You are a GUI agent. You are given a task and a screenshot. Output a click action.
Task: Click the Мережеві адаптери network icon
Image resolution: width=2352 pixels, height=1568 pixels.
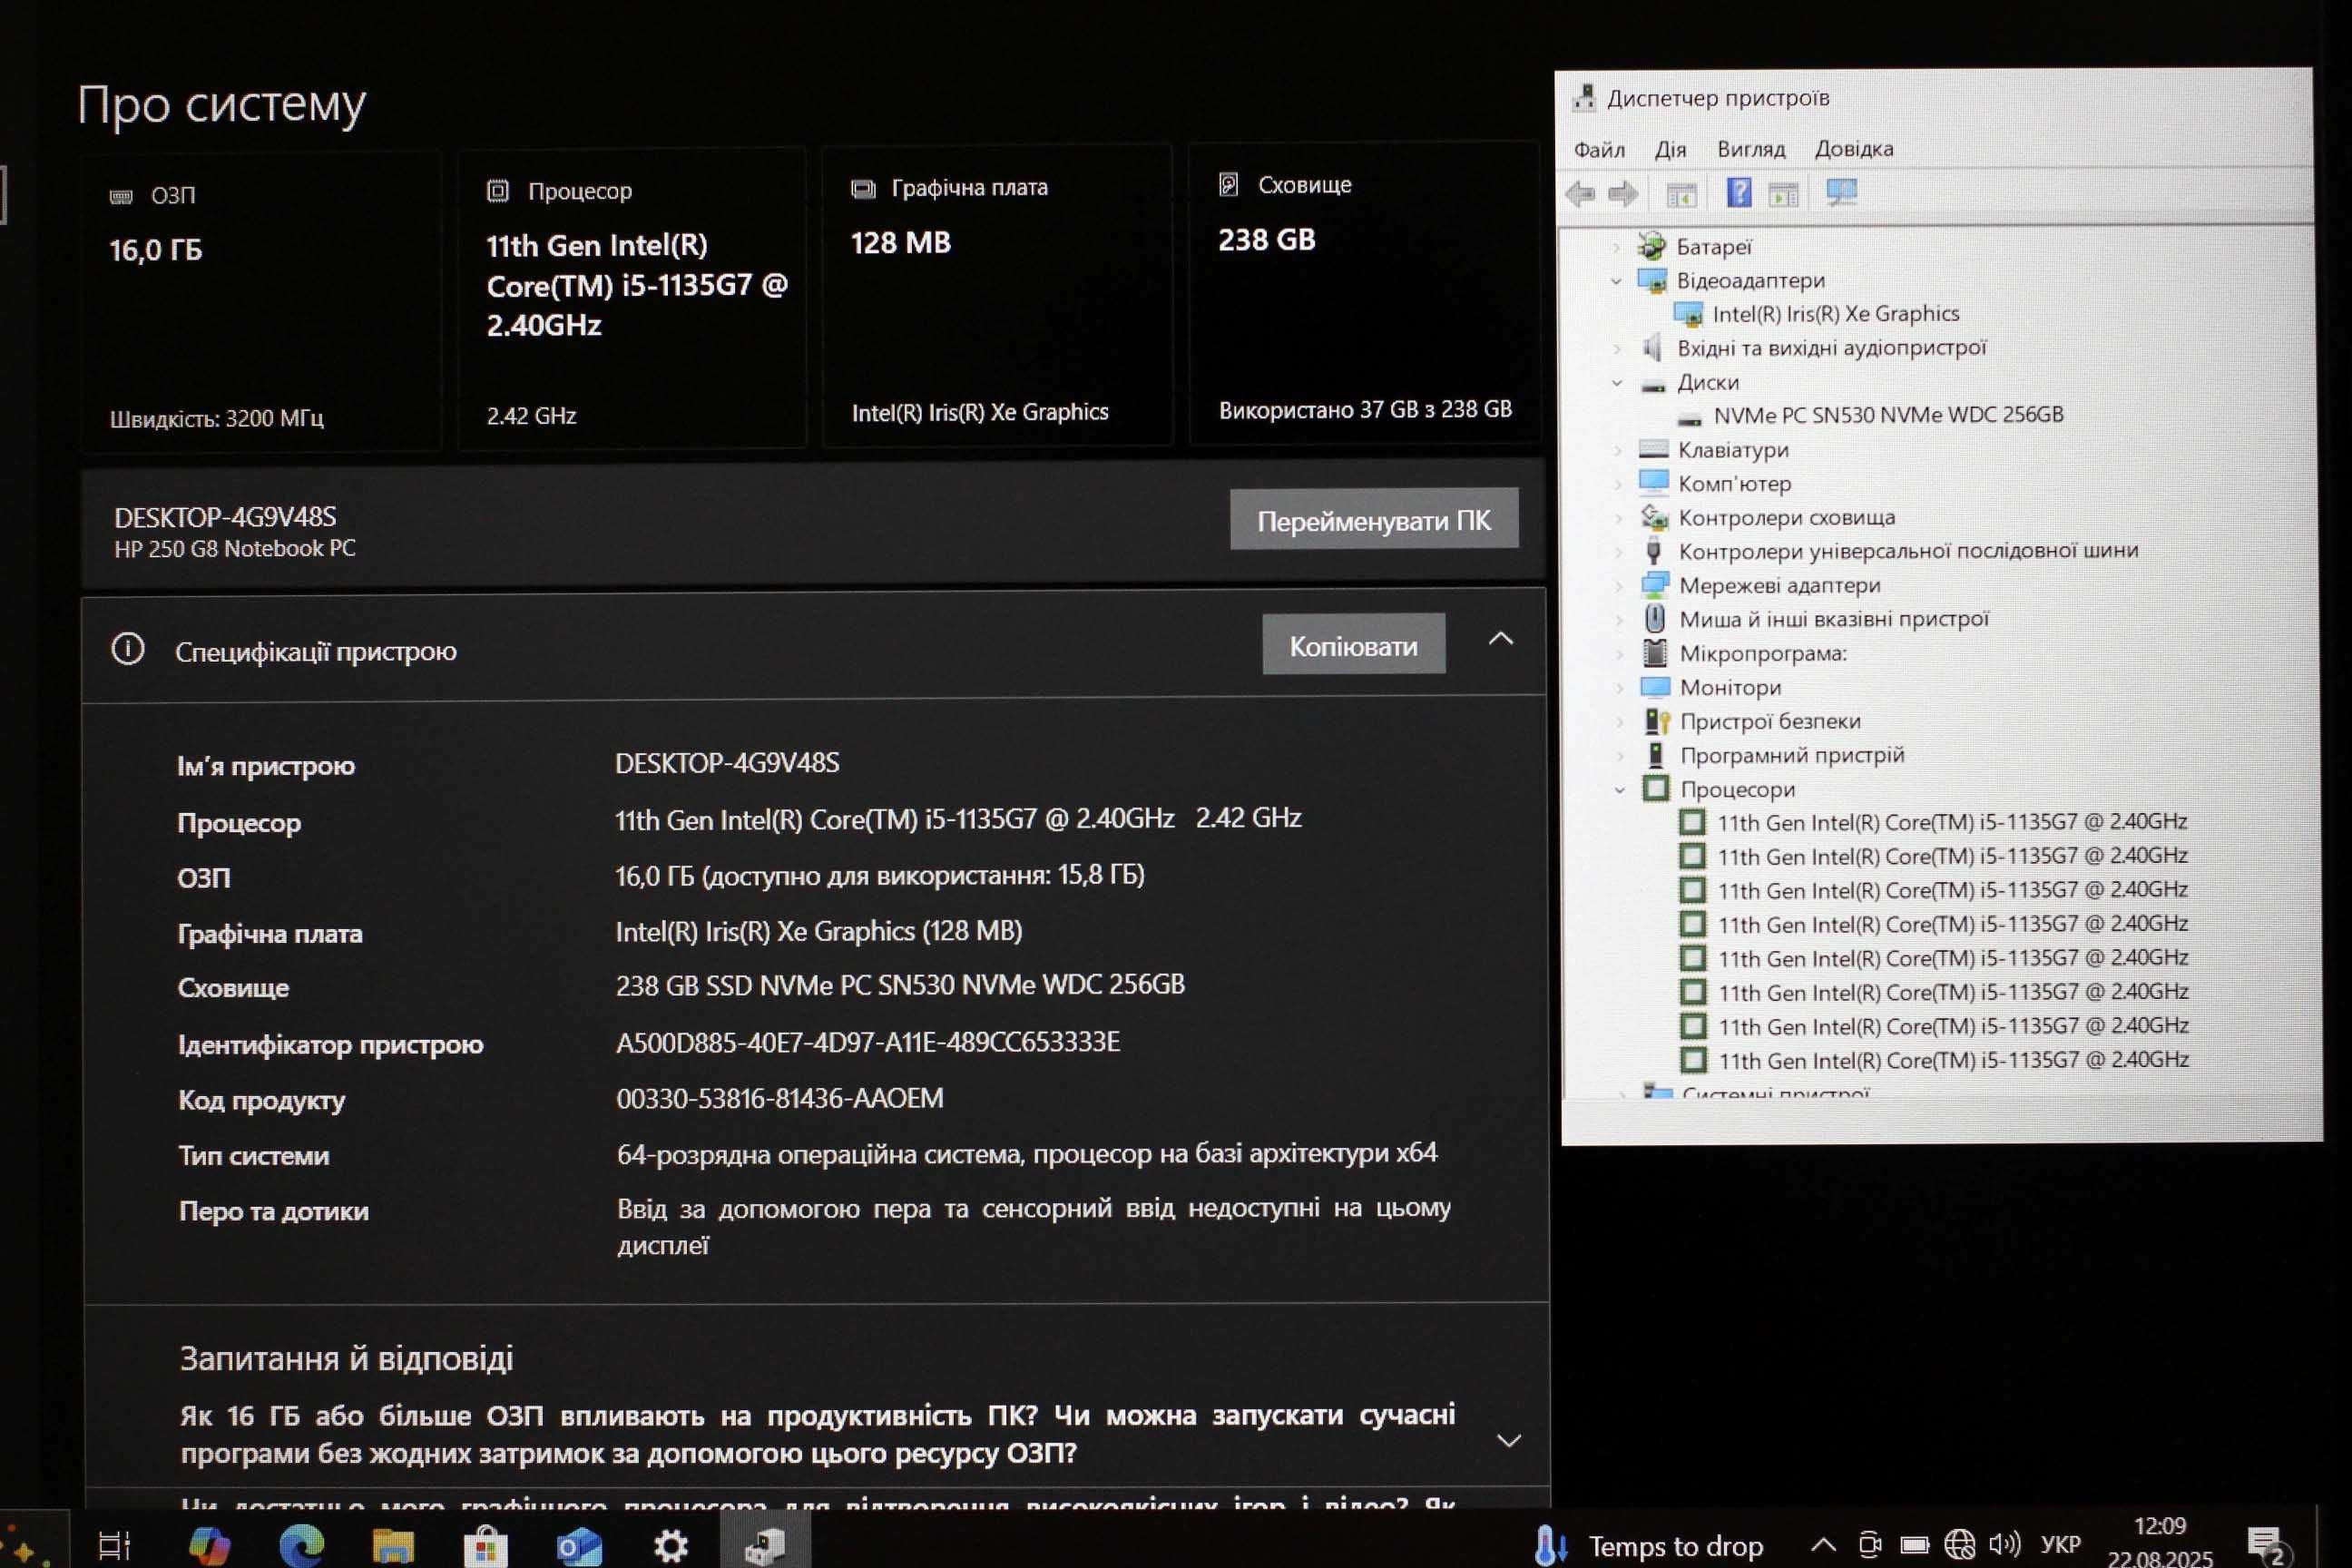1655,585
